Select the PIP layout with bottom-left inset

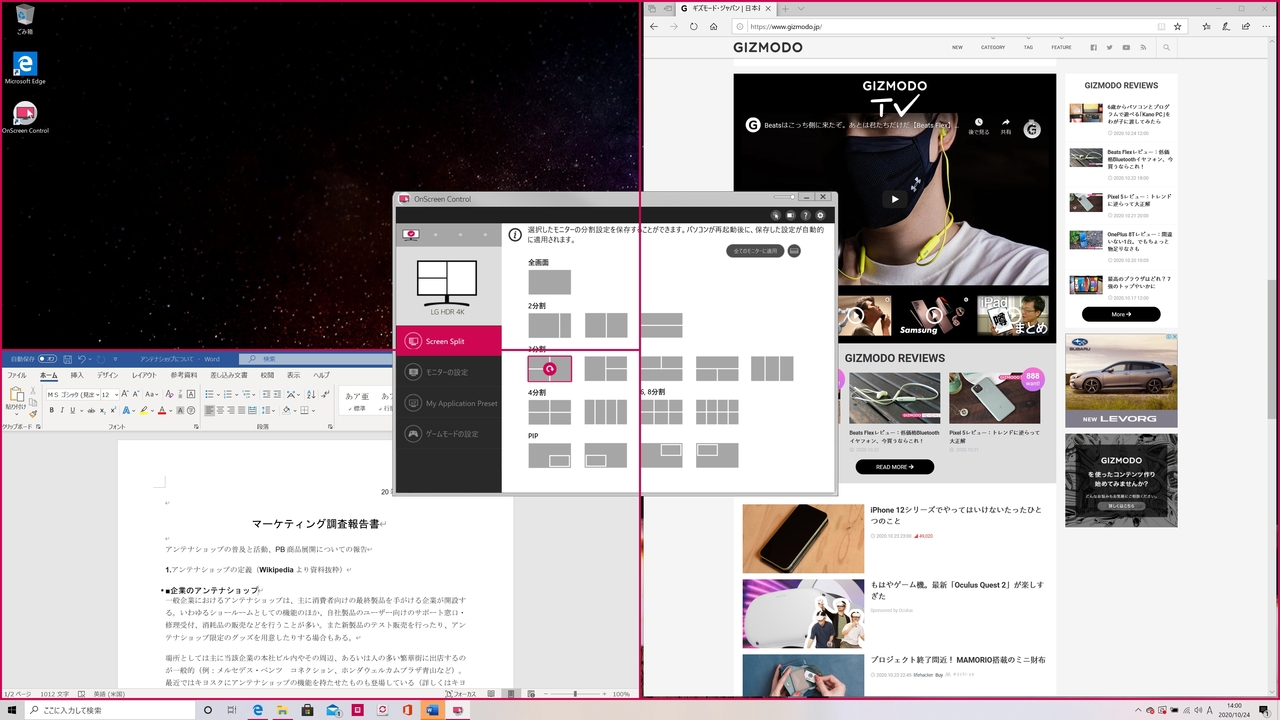point(606,455)
